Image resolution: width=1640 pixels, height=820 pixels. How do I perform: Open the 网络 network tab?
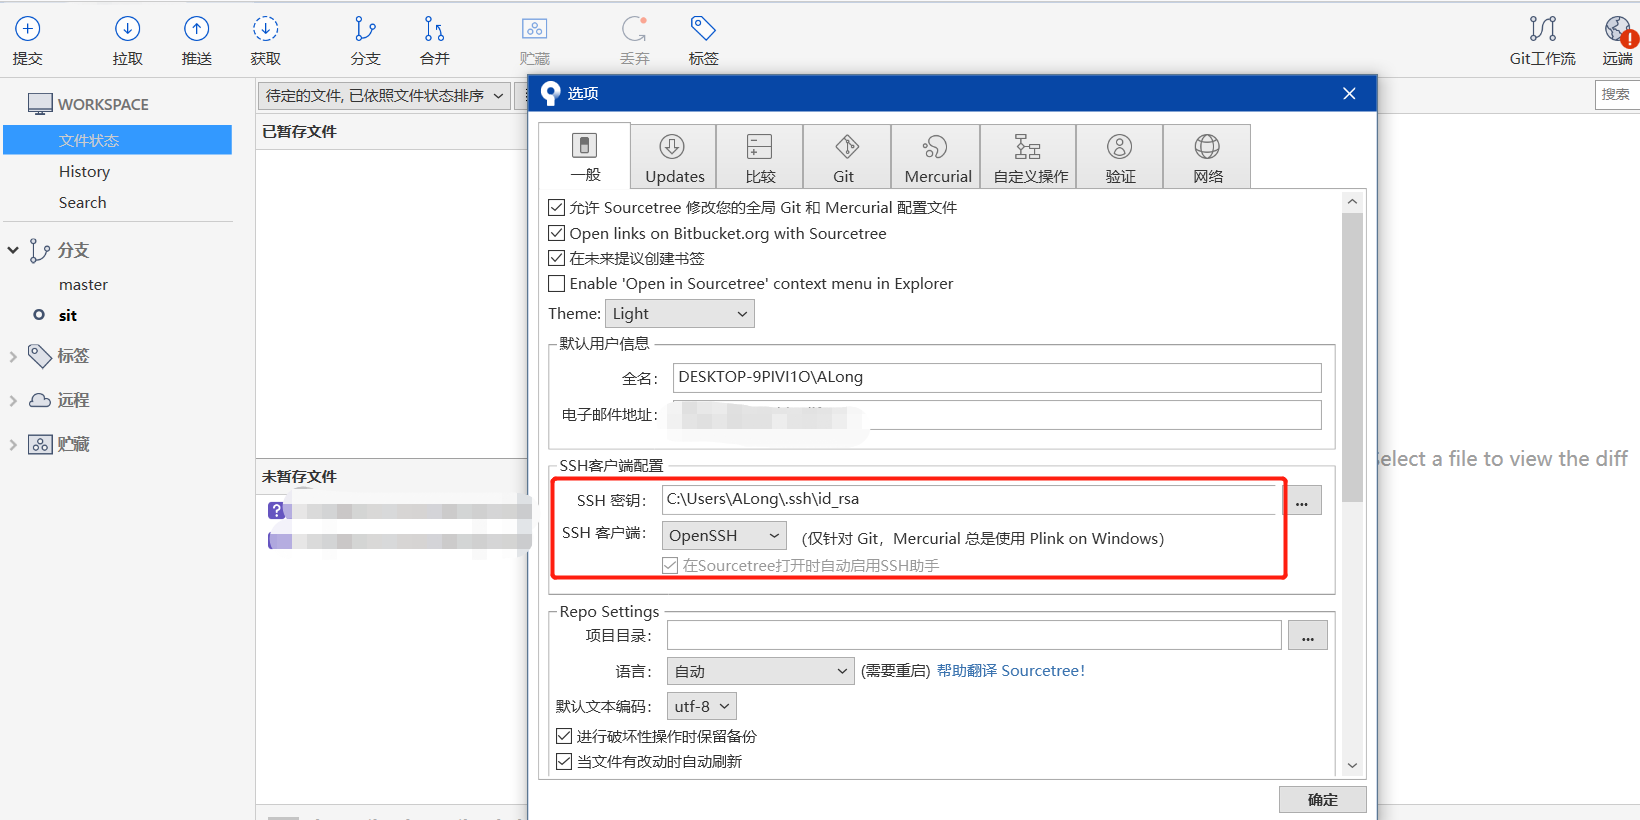pyautogui.click(x=1207, y=157)
